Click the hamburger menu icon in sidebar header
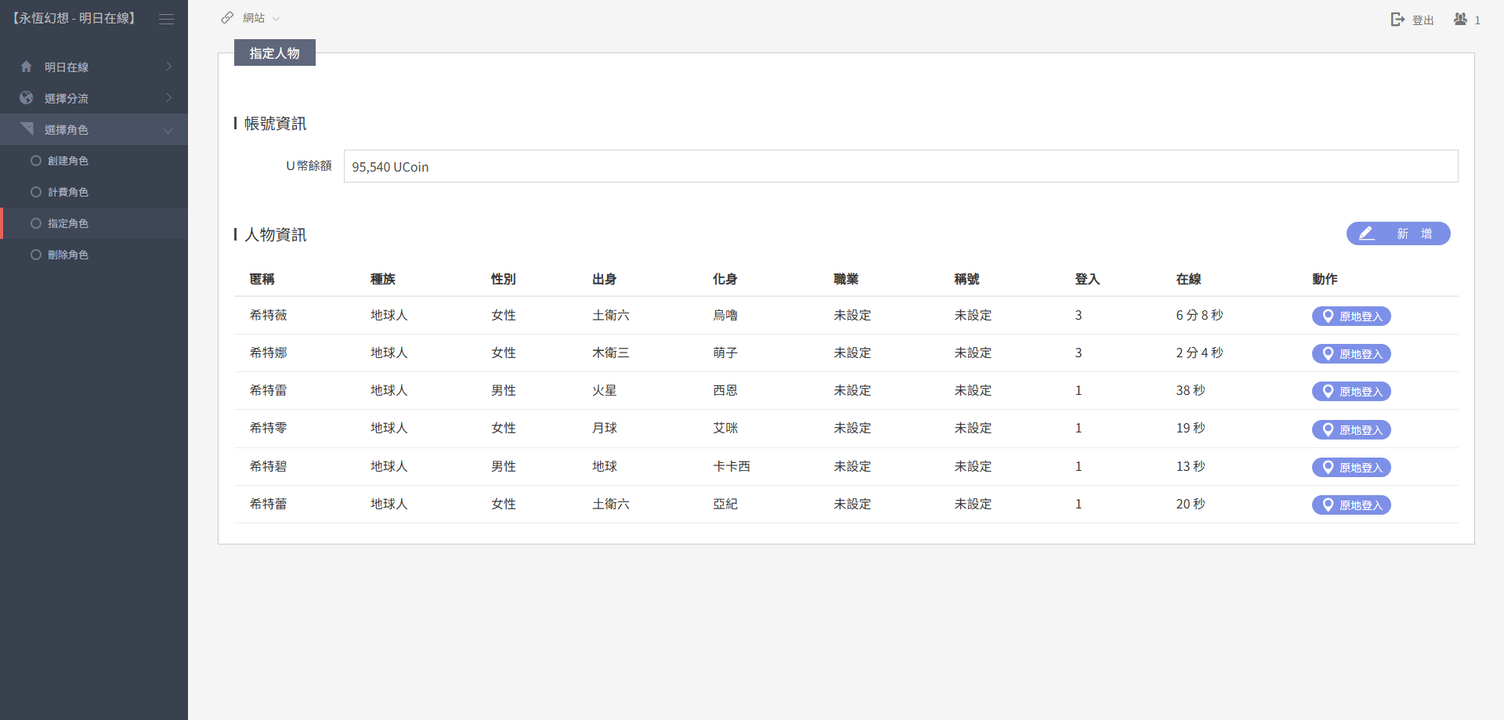Viewport: 1504px width, 720px height. point(166,19)
